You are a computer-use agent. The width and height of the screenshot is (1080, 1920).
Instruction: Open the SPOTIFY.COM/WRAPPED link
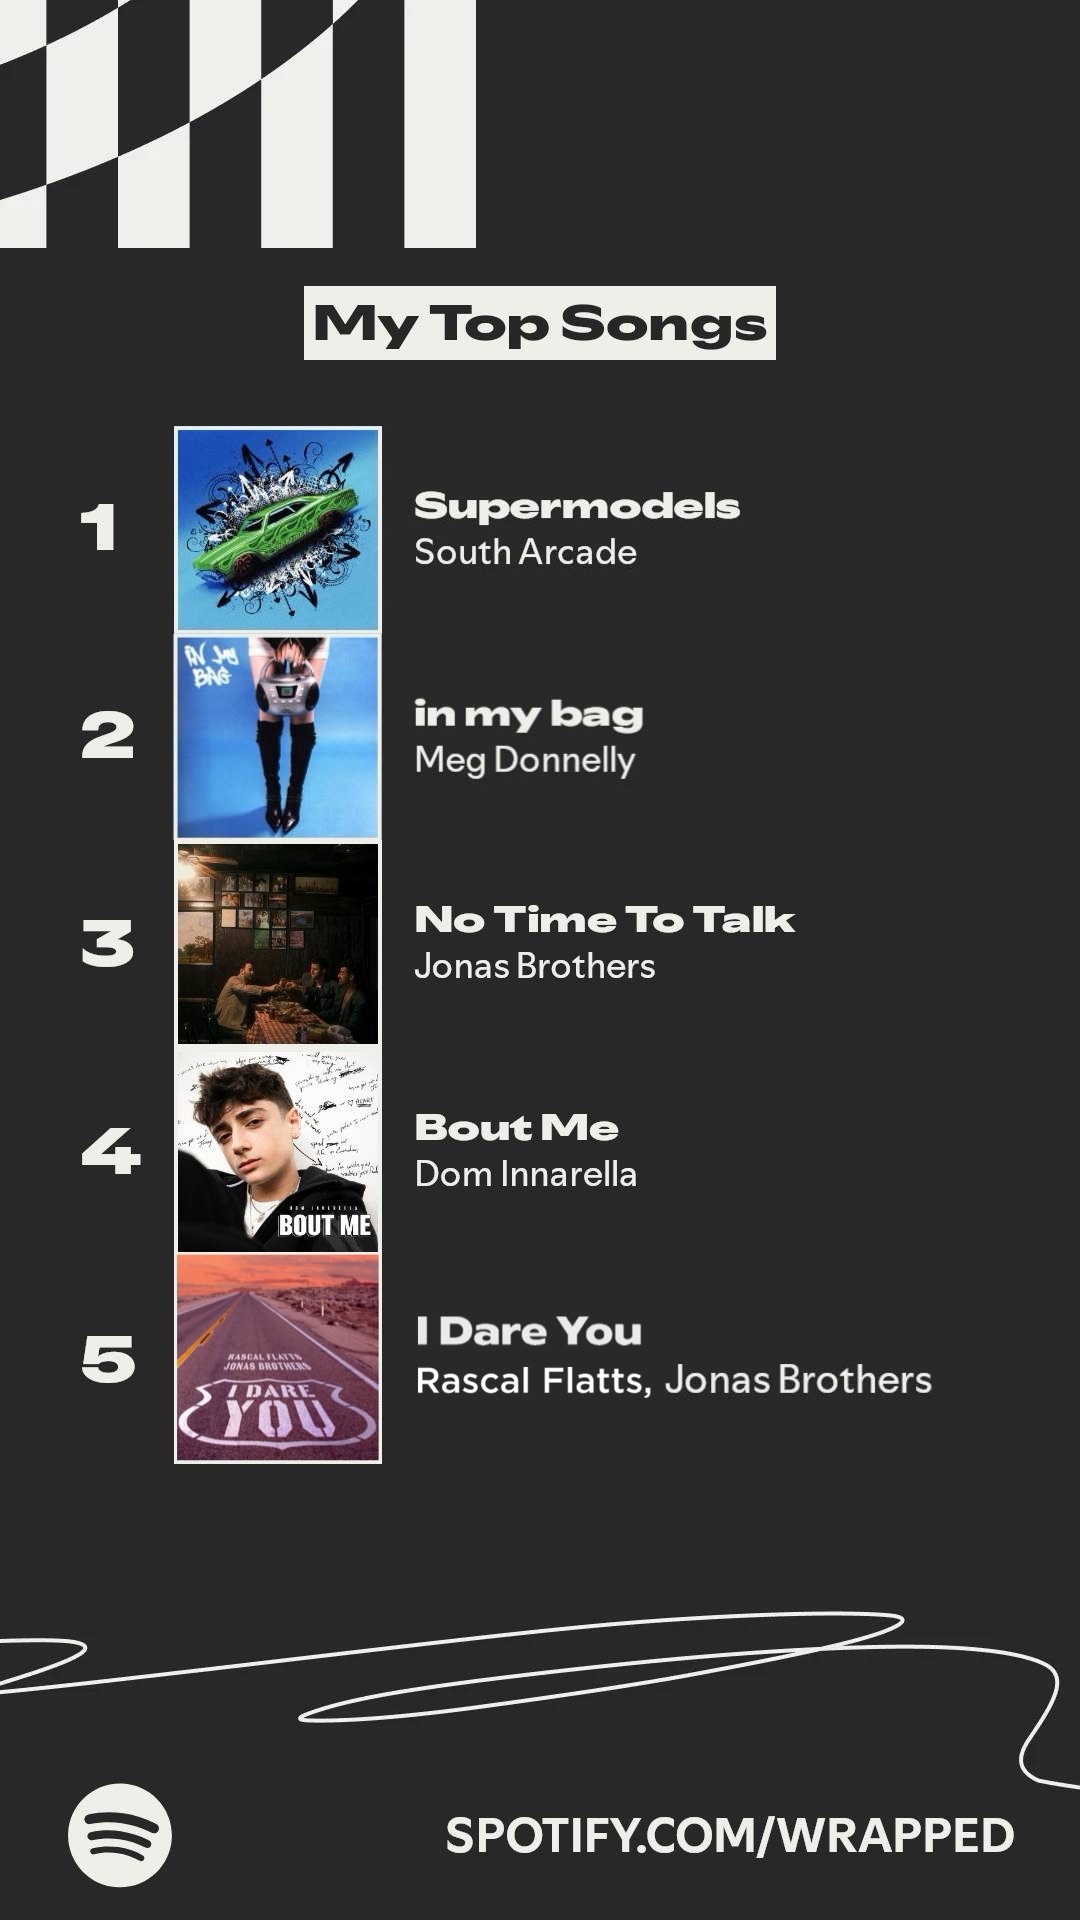pos(729,1836)
